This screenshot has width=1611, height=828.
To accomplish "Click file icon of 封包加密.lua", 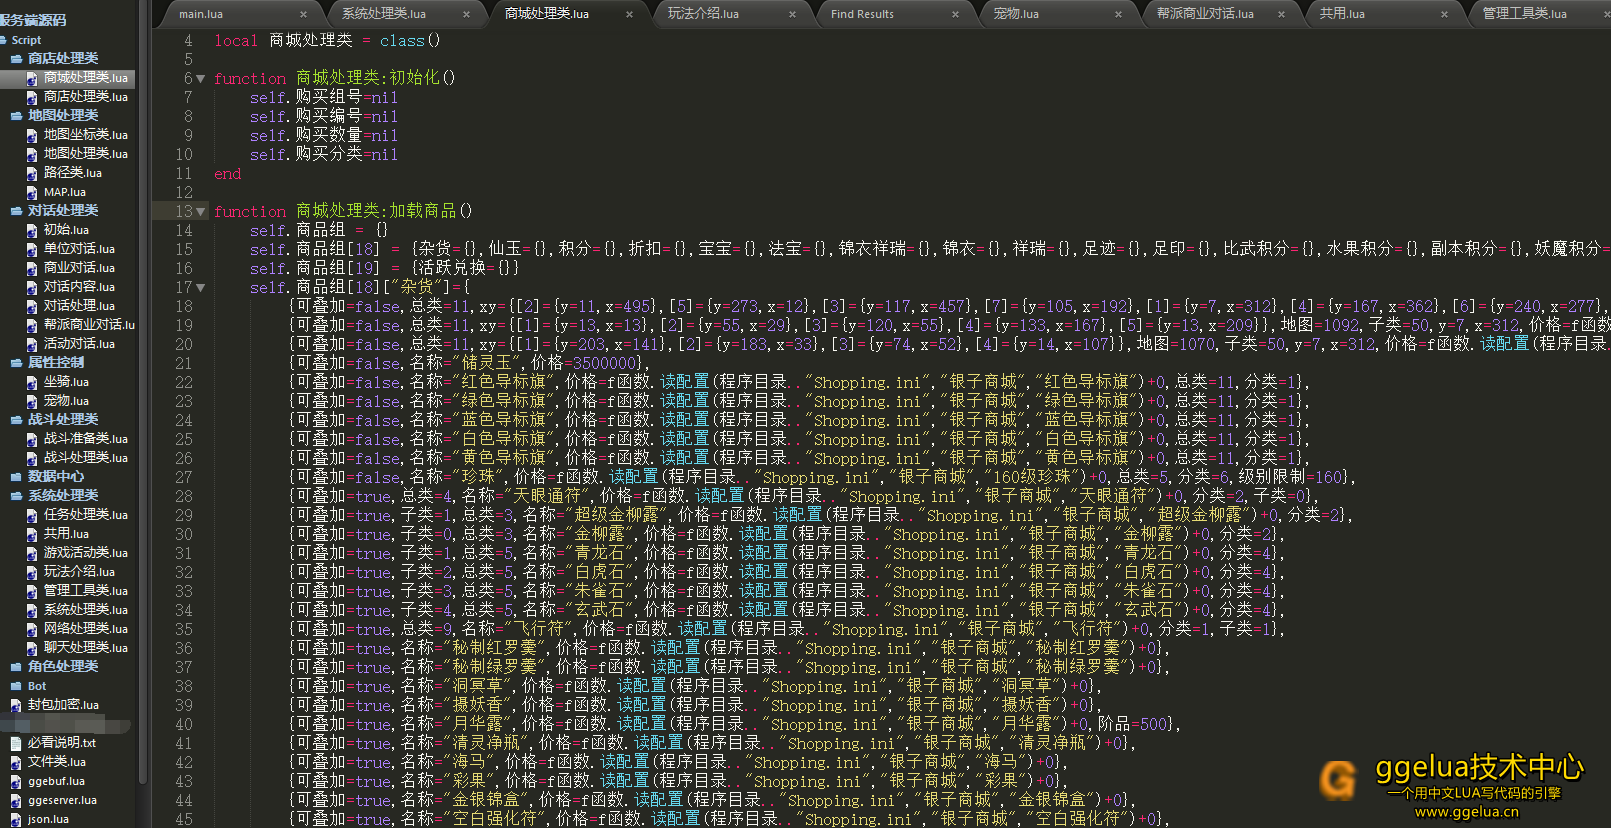I will (x=16, y=705).
